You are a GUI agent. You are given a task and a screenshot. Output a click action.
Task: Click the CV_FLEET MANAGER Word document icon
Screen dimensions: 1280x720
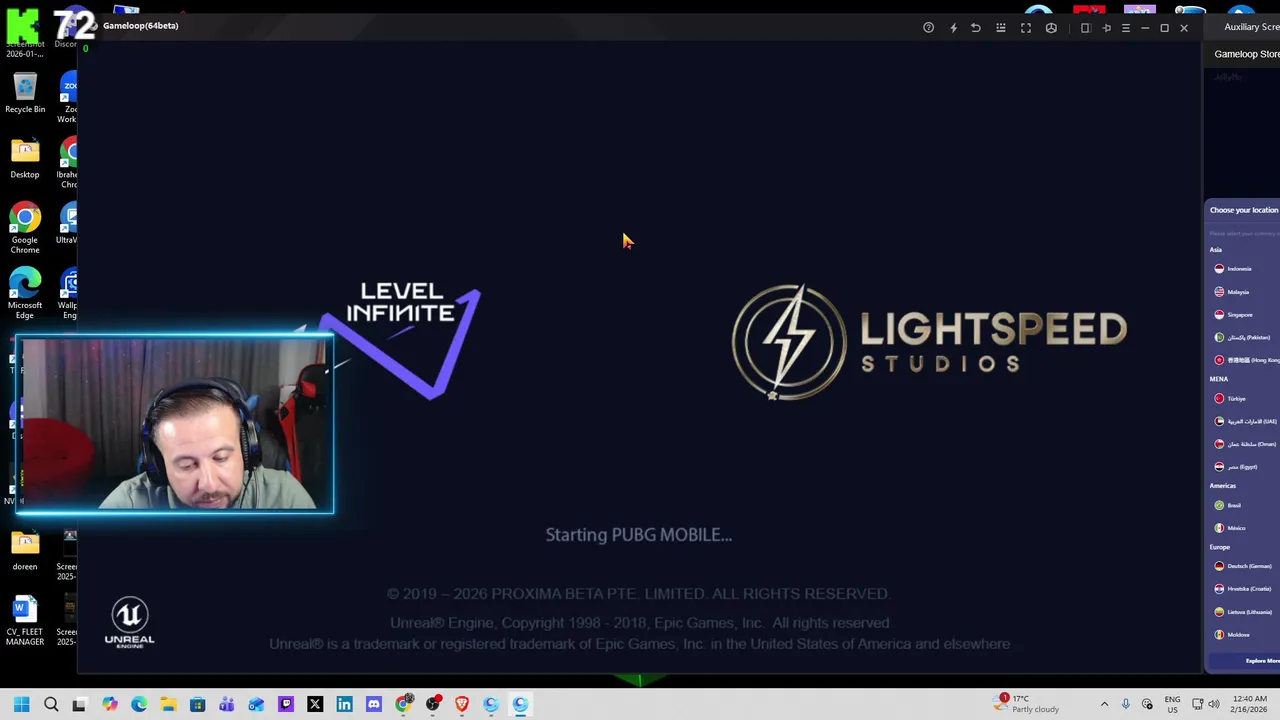pyautogui.click(x=25, y=621)
